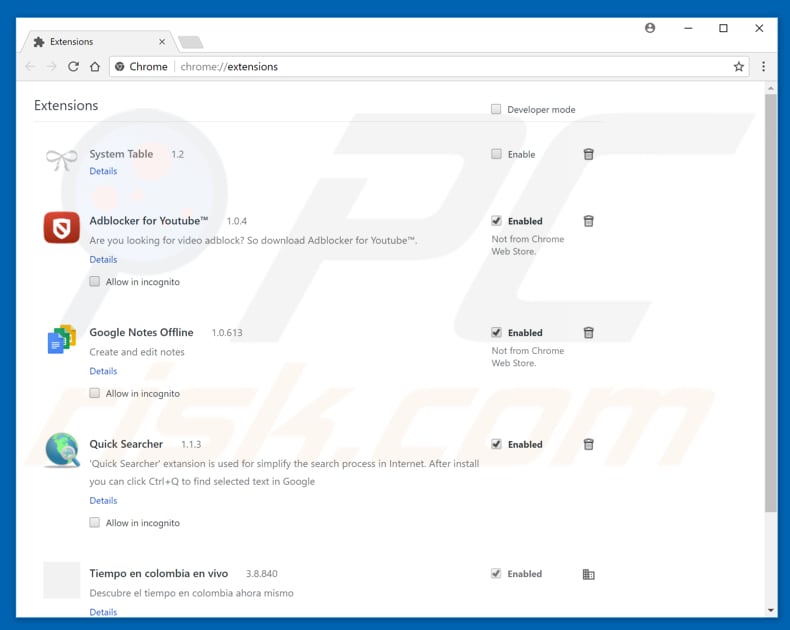The width and height of the screenshot is (790, 630).
Task: View Quick Searcher Details link
Action: [103, 501]
